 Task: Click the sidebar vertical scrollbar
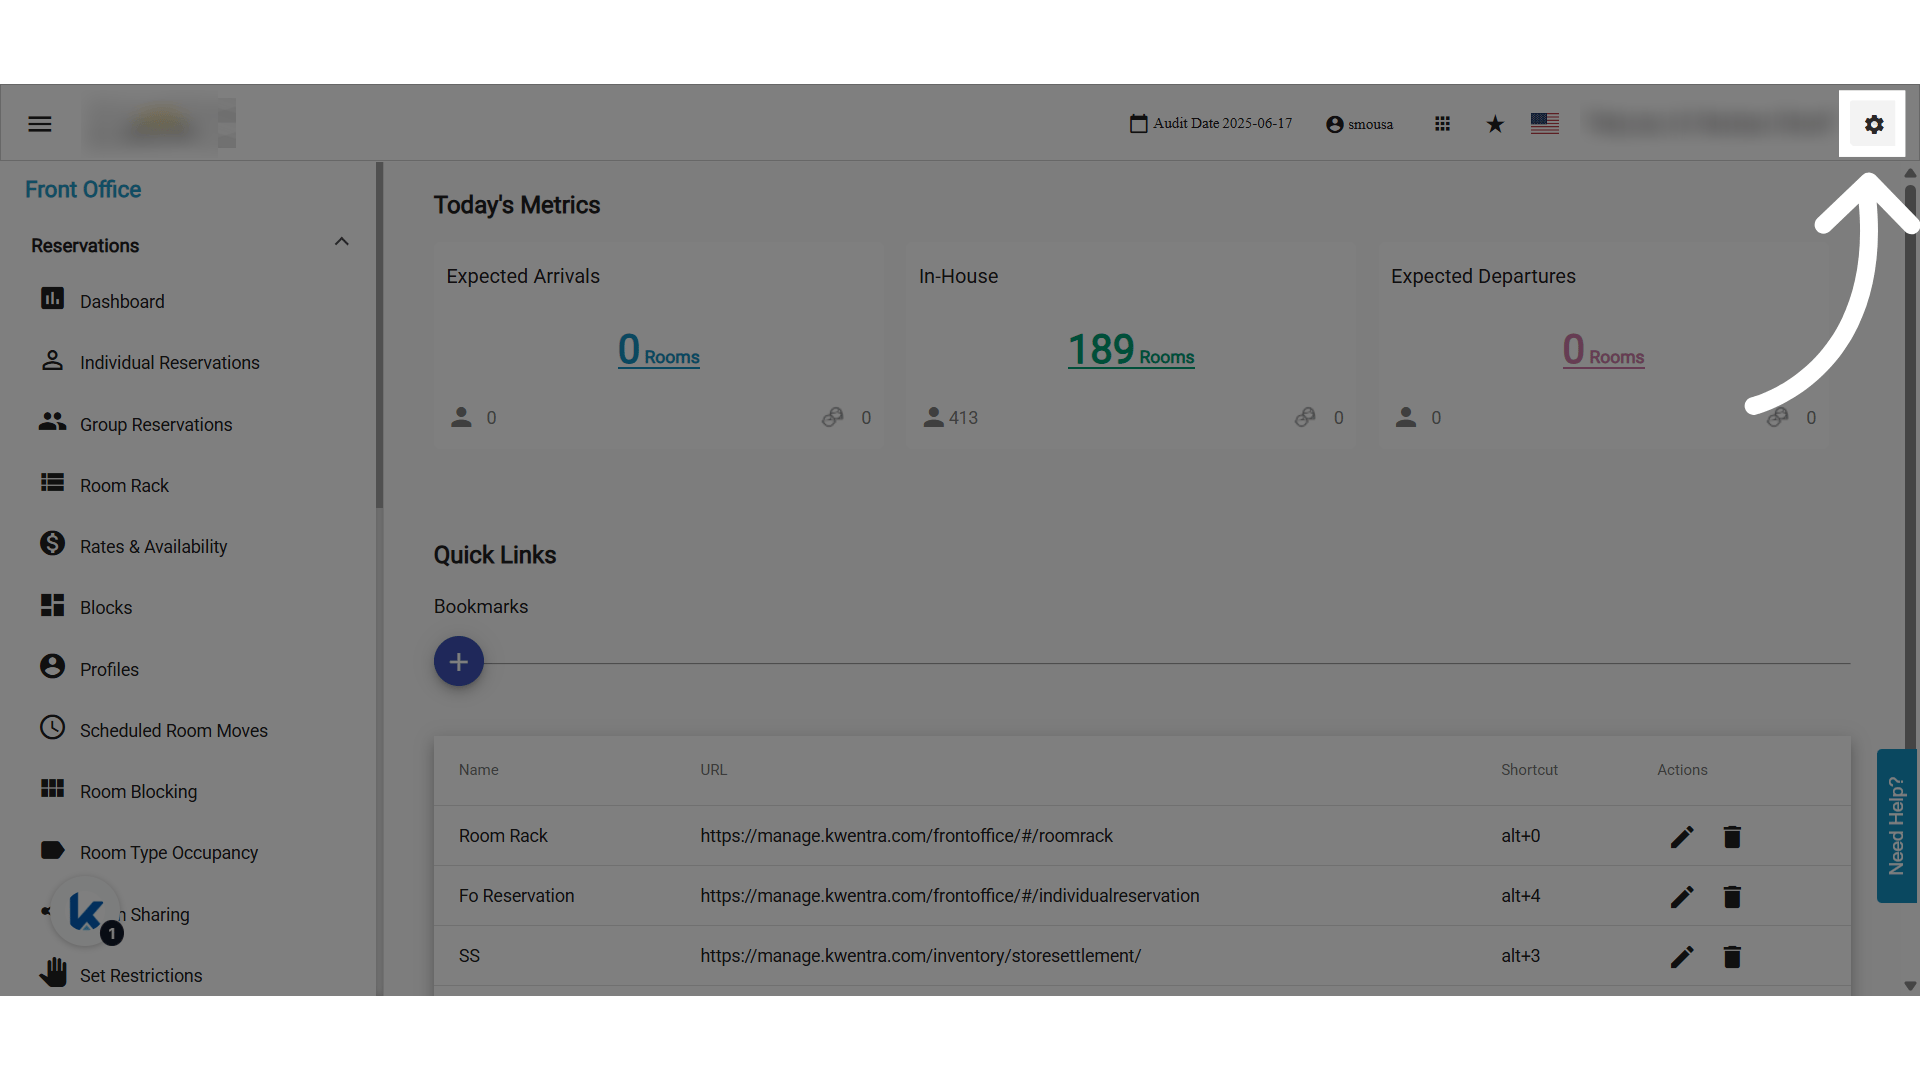tap(379, 335)
